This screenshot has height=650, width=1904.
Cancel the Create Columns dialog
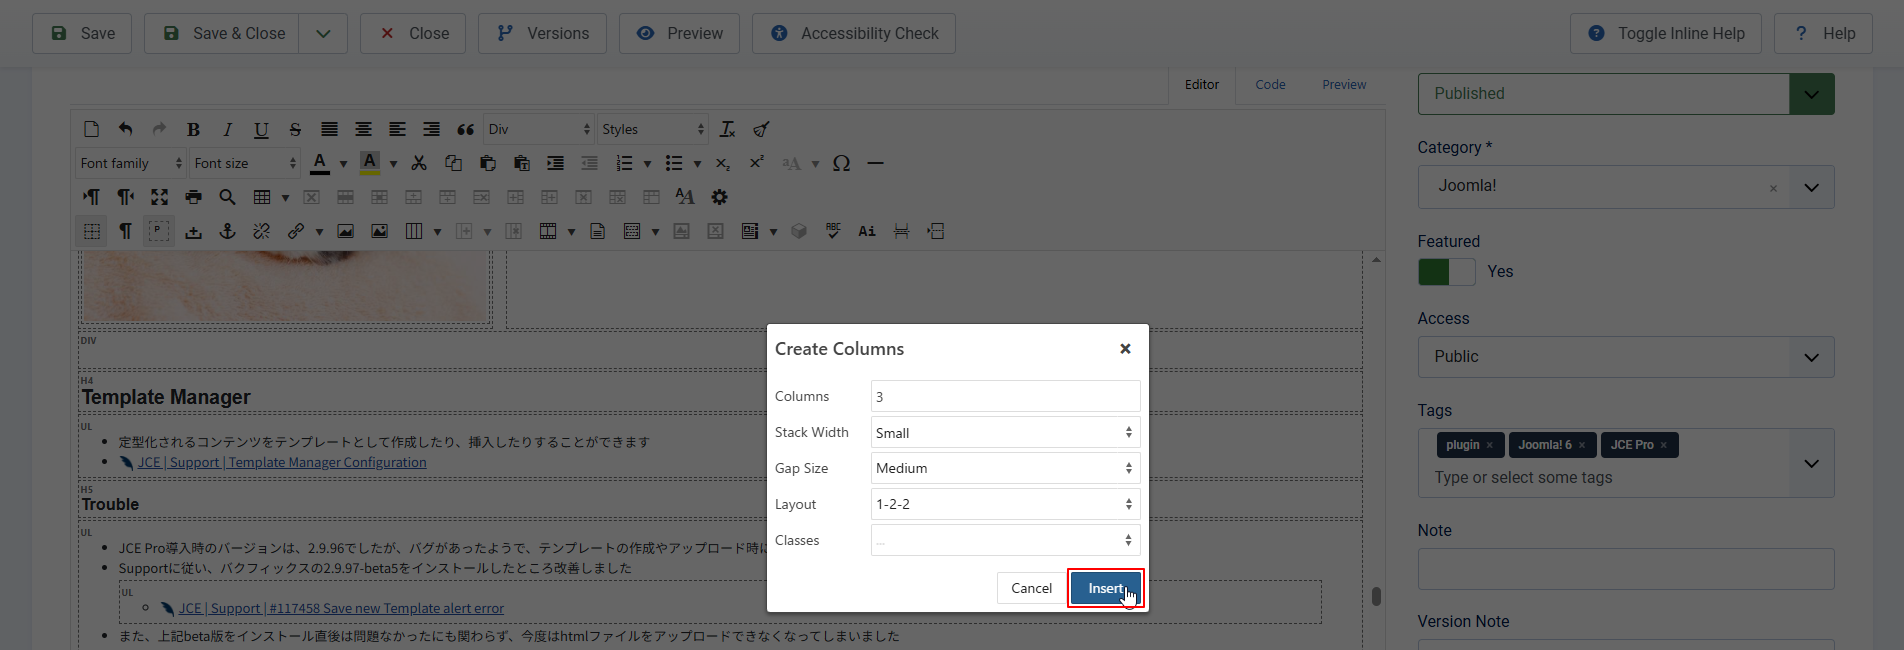(x=1030, y=588)
